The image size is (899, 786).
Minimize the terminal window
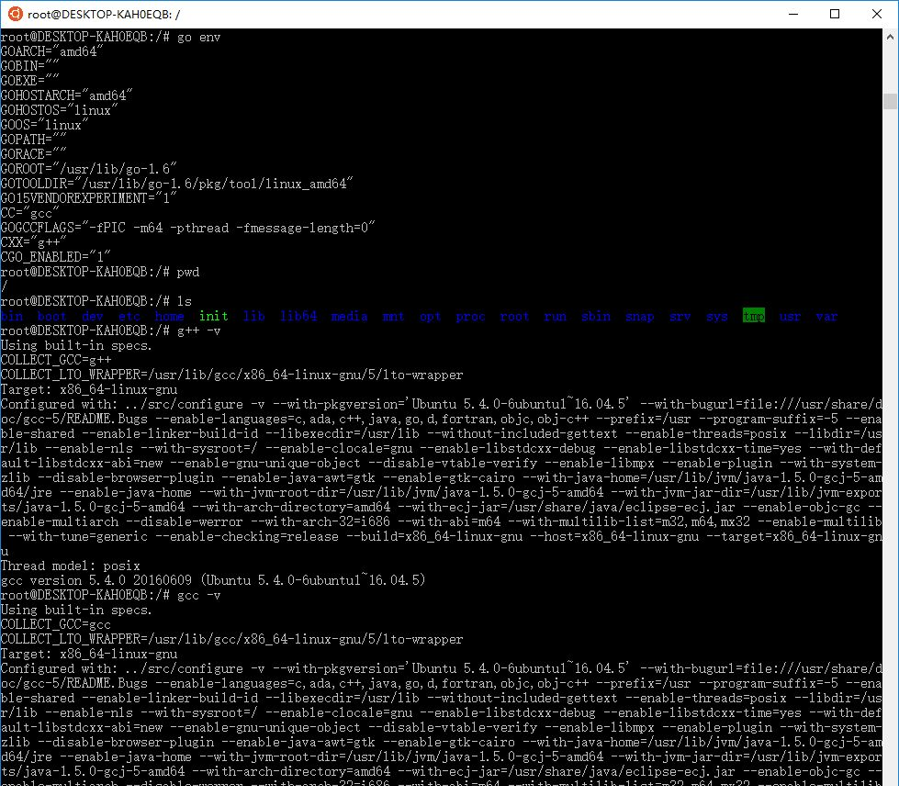click(794, 14)
